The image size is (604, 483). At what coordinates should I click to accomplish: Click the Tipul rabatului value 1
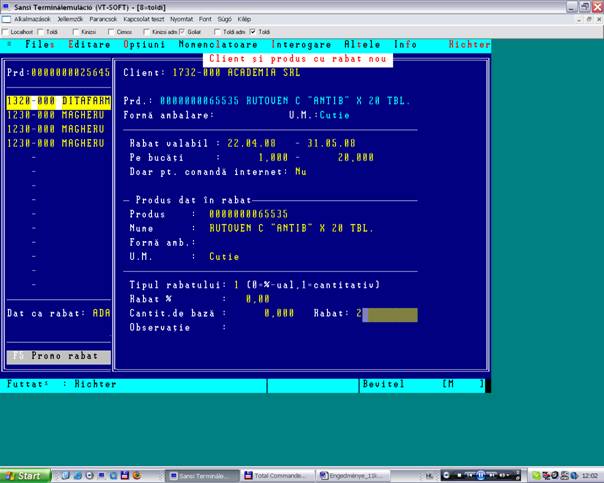coord(236,285)
